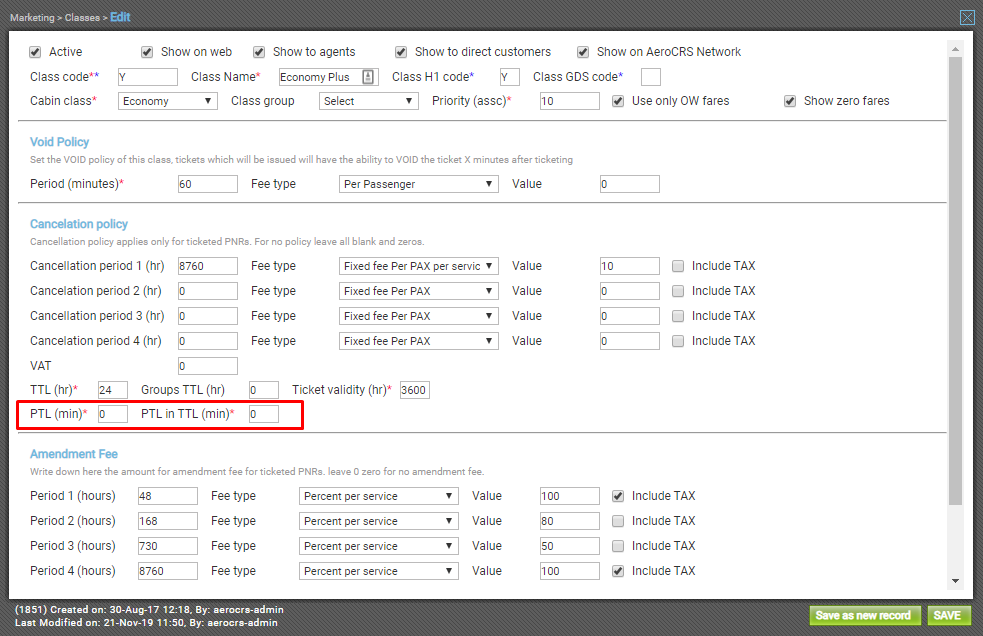983x636 pixels.
Task: Click the Void Policy Value field
Action: (629, 184)
